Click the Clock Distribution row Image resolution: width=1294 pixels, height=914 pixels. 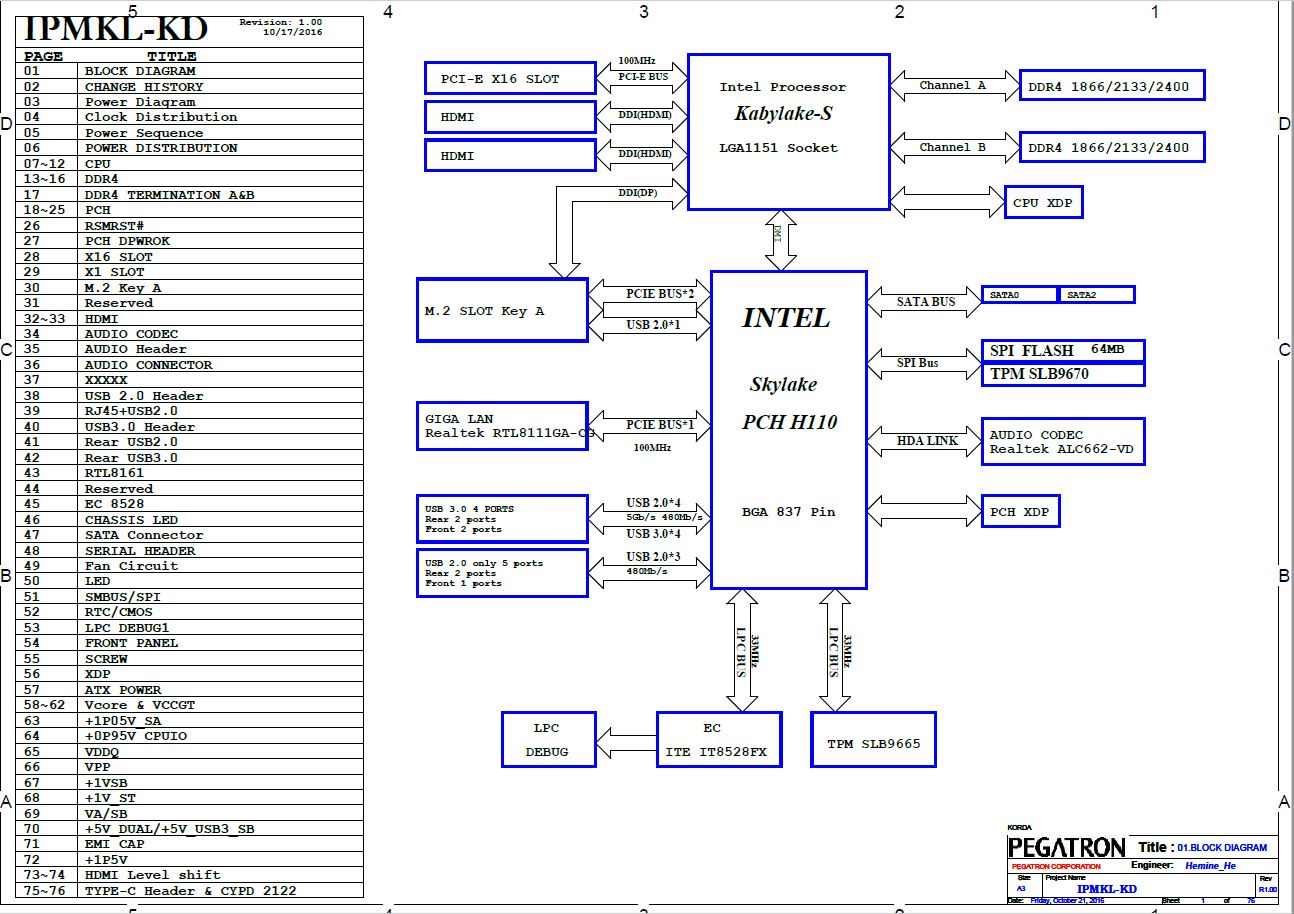click(x=189, y=117)
